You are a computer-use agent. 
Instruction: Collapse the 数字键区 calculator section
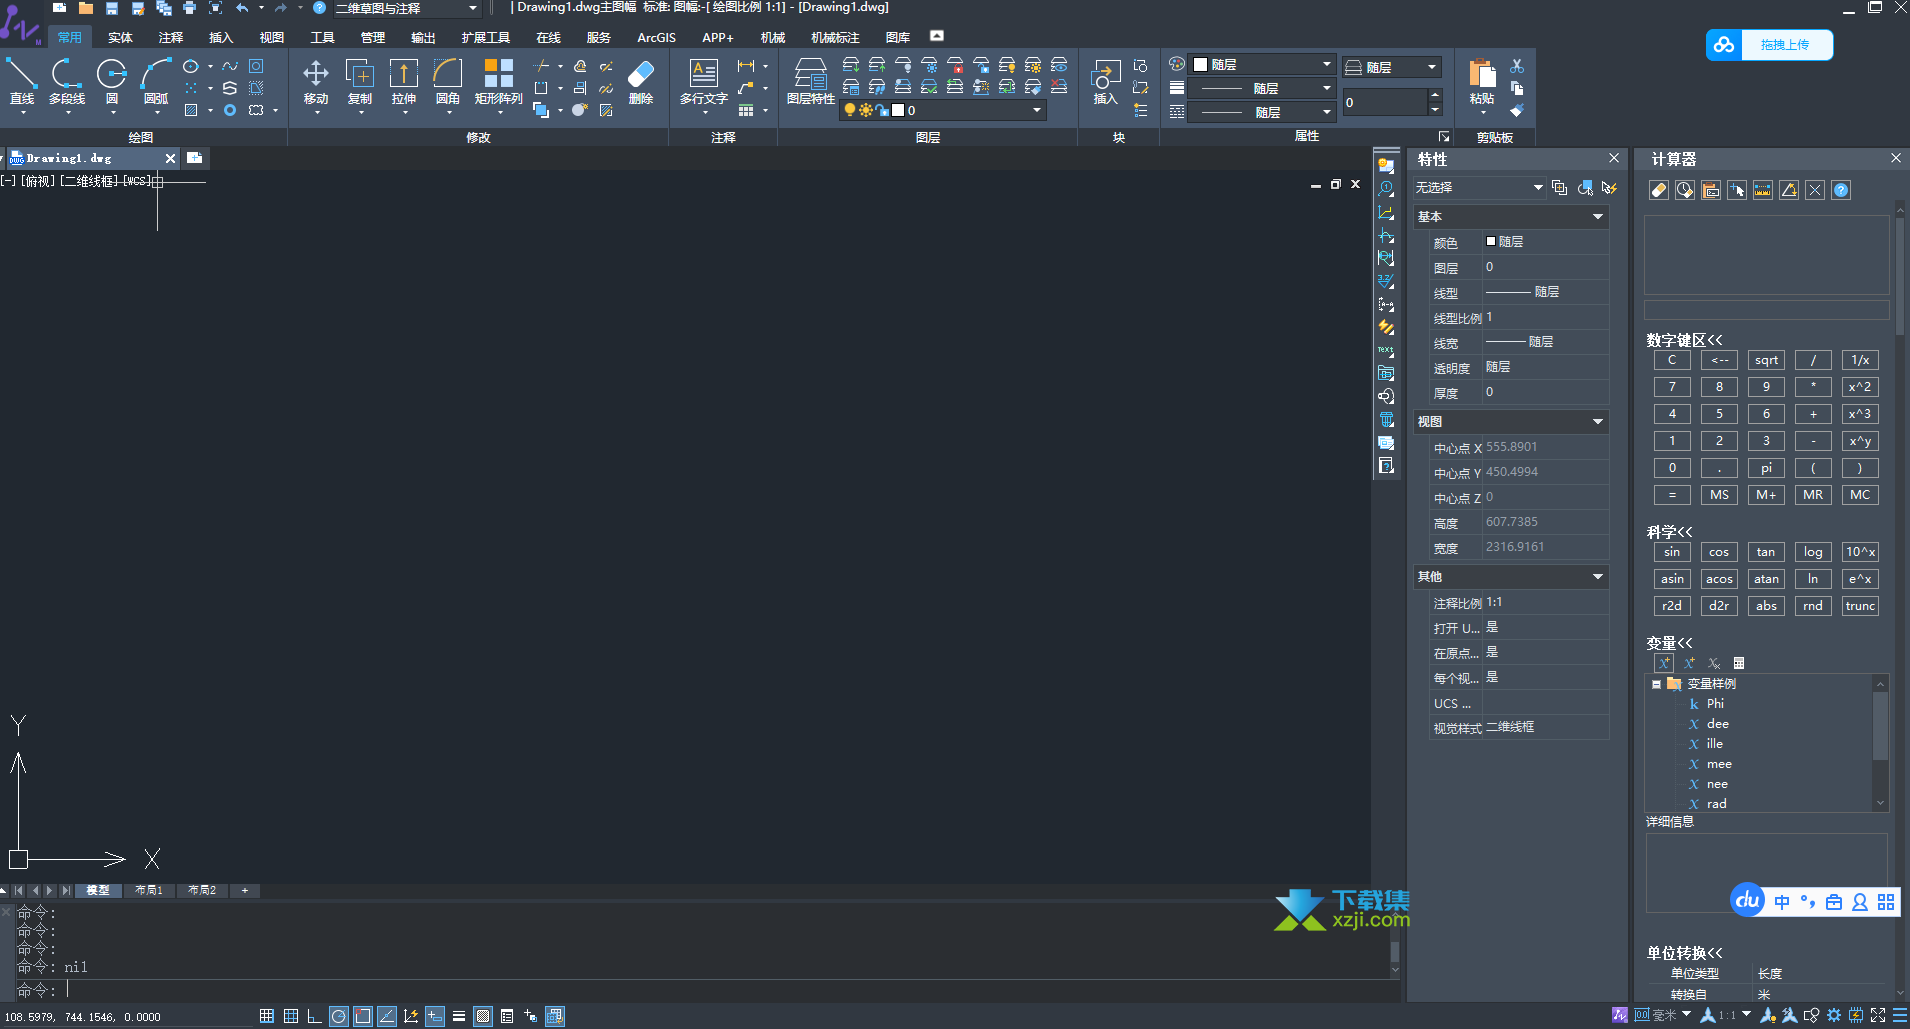click(1685, 340)
